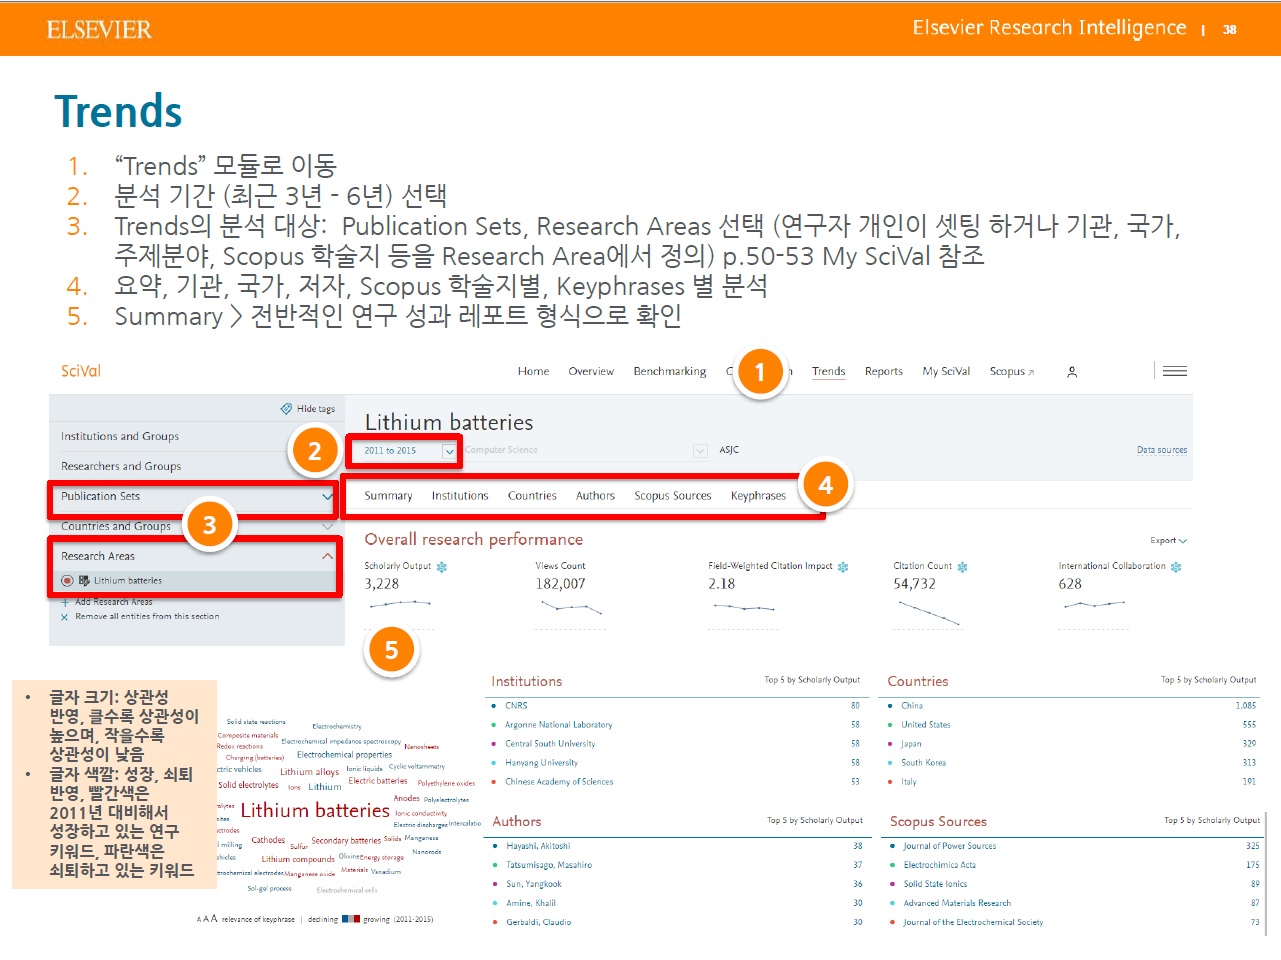Click snowflake icon beside Scholarly Output

coord(442,567)
